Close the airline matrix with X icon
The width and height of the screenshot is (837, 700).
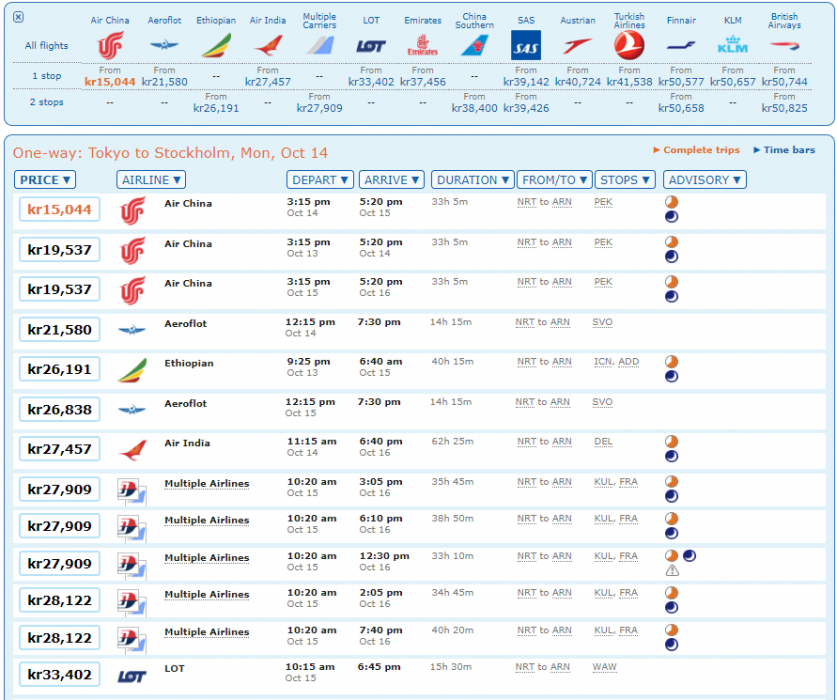(x=18, y=17)
